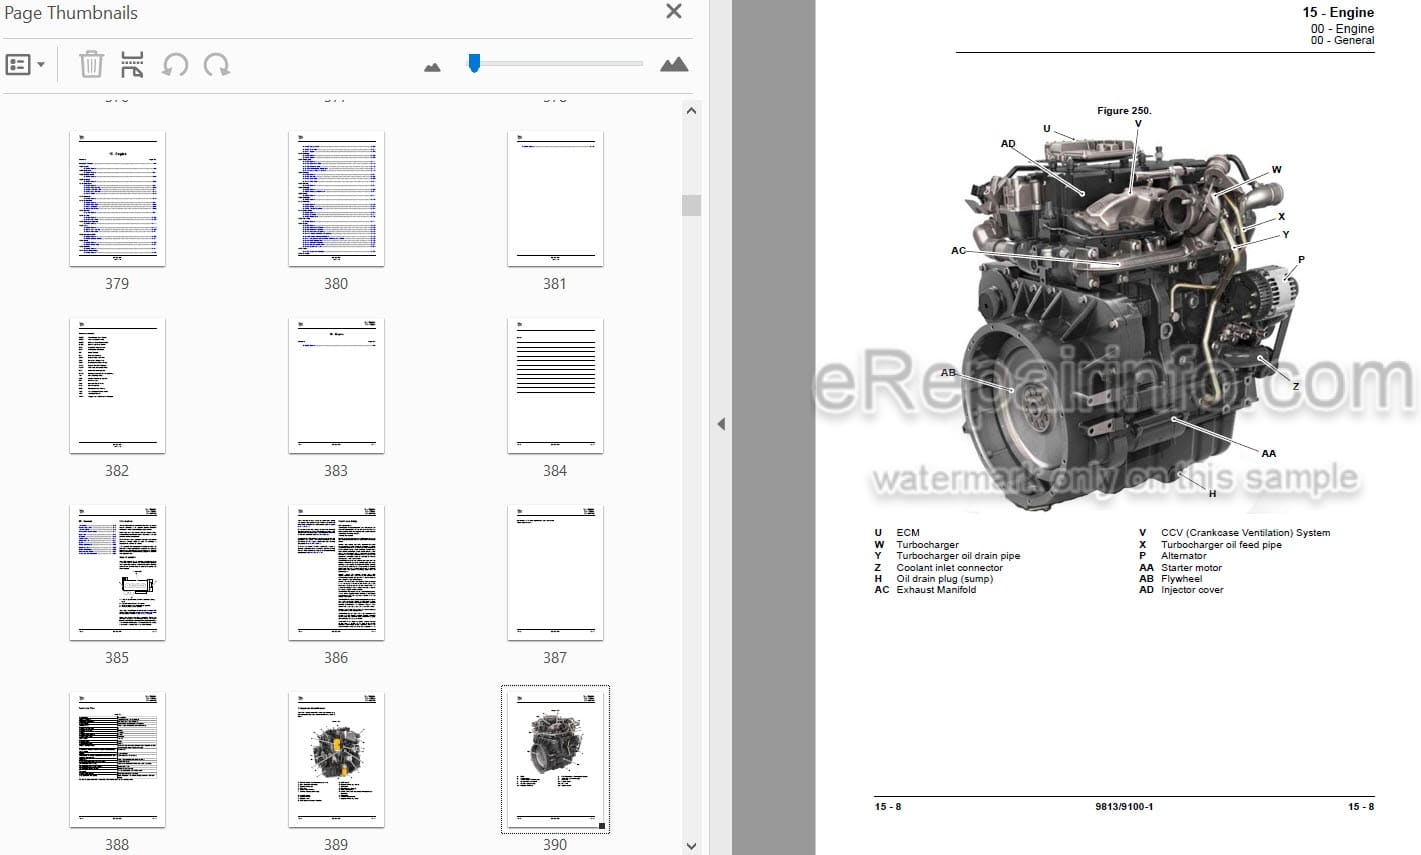Click the 'Coolant inlet connector' legend entry
Viewport: 1421px width, 855px height.
point(949,567)
